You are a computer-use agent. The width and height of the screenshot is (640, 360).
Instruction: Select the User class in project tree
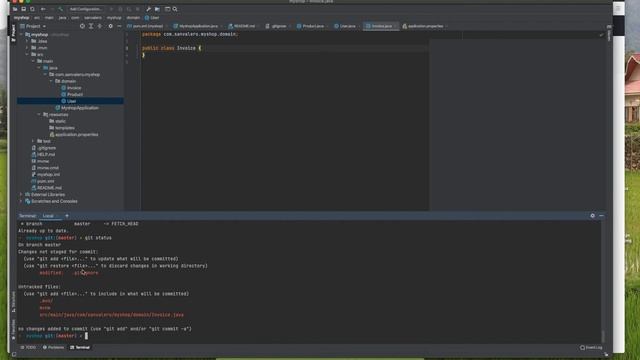pos(69,101)
